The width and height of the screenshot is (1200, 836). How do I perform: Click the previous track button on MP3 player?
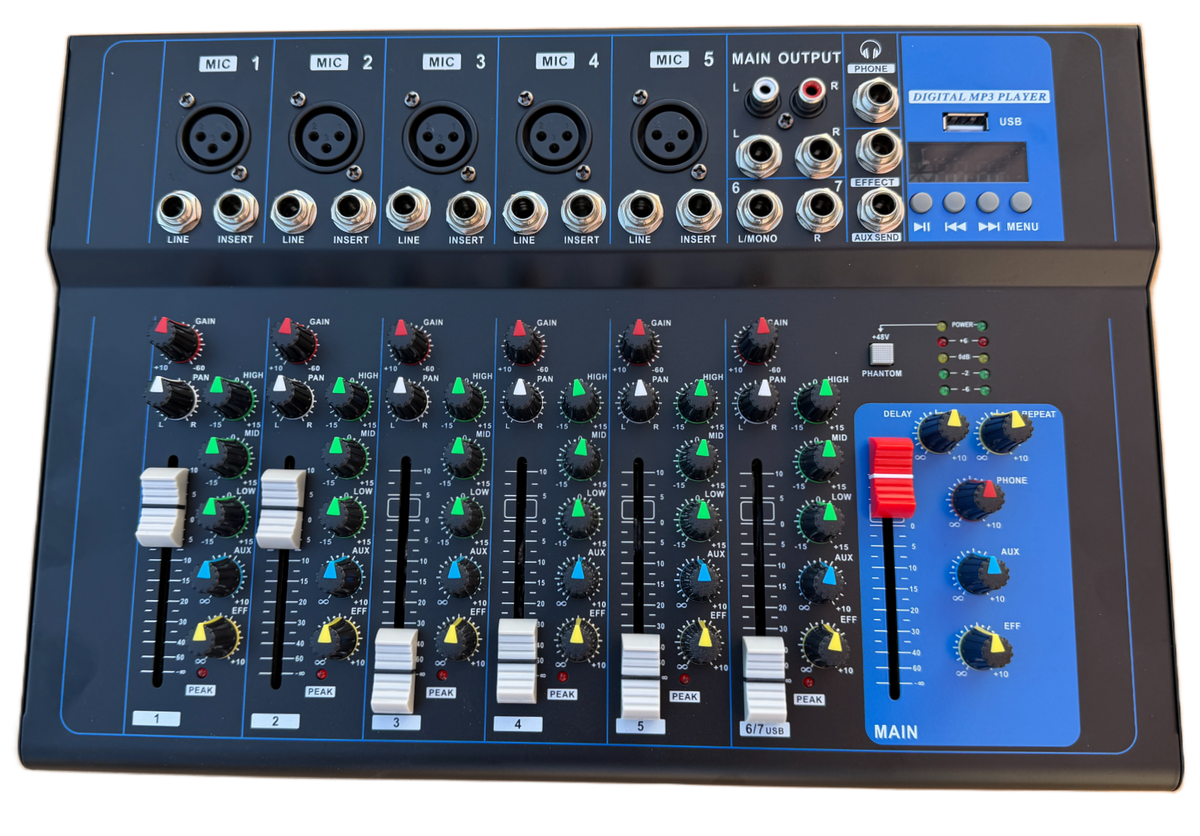click(x=954, y=202)
